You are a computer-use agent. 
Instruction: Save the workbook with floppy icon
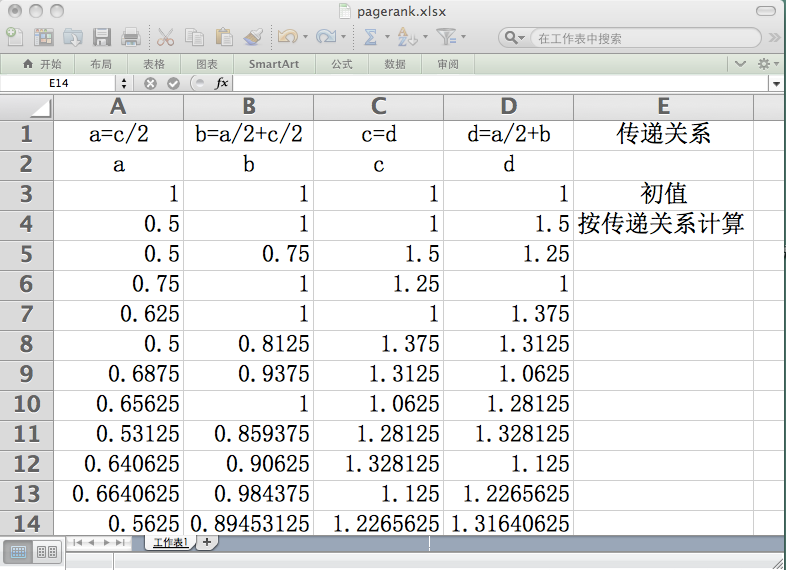coord(102,38)
